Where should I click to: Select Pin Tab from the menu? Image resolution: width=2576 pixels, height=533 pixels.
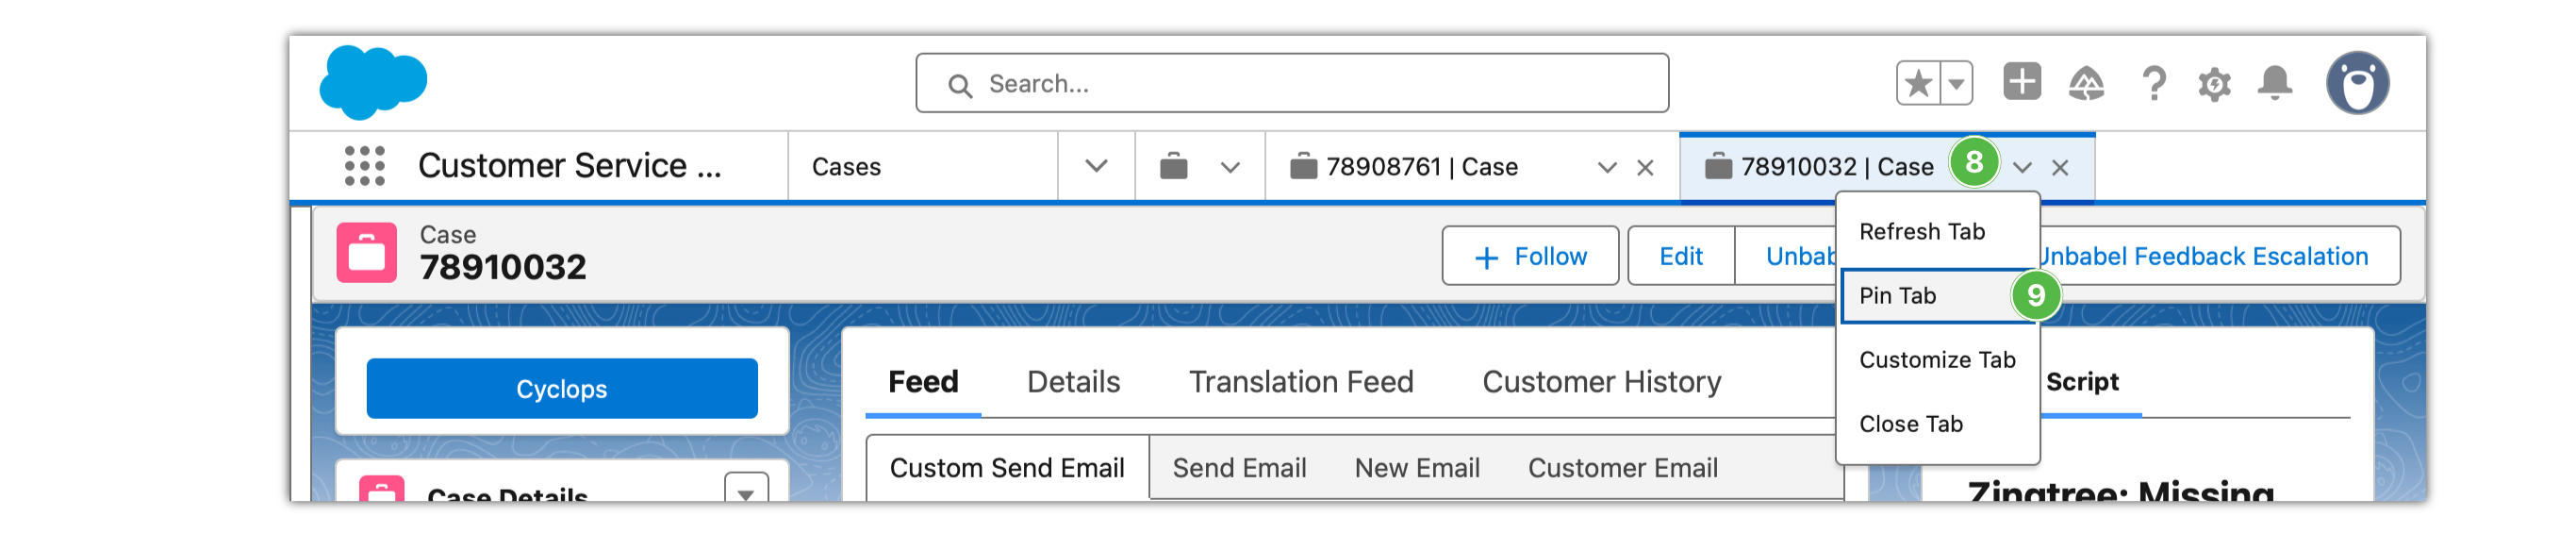[x=1898, y=296]
